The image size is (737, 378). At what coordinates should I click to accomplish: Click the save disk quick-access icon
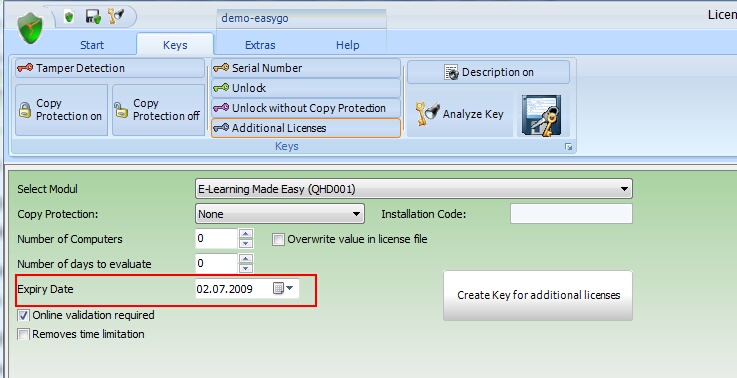tap(93, 17)
